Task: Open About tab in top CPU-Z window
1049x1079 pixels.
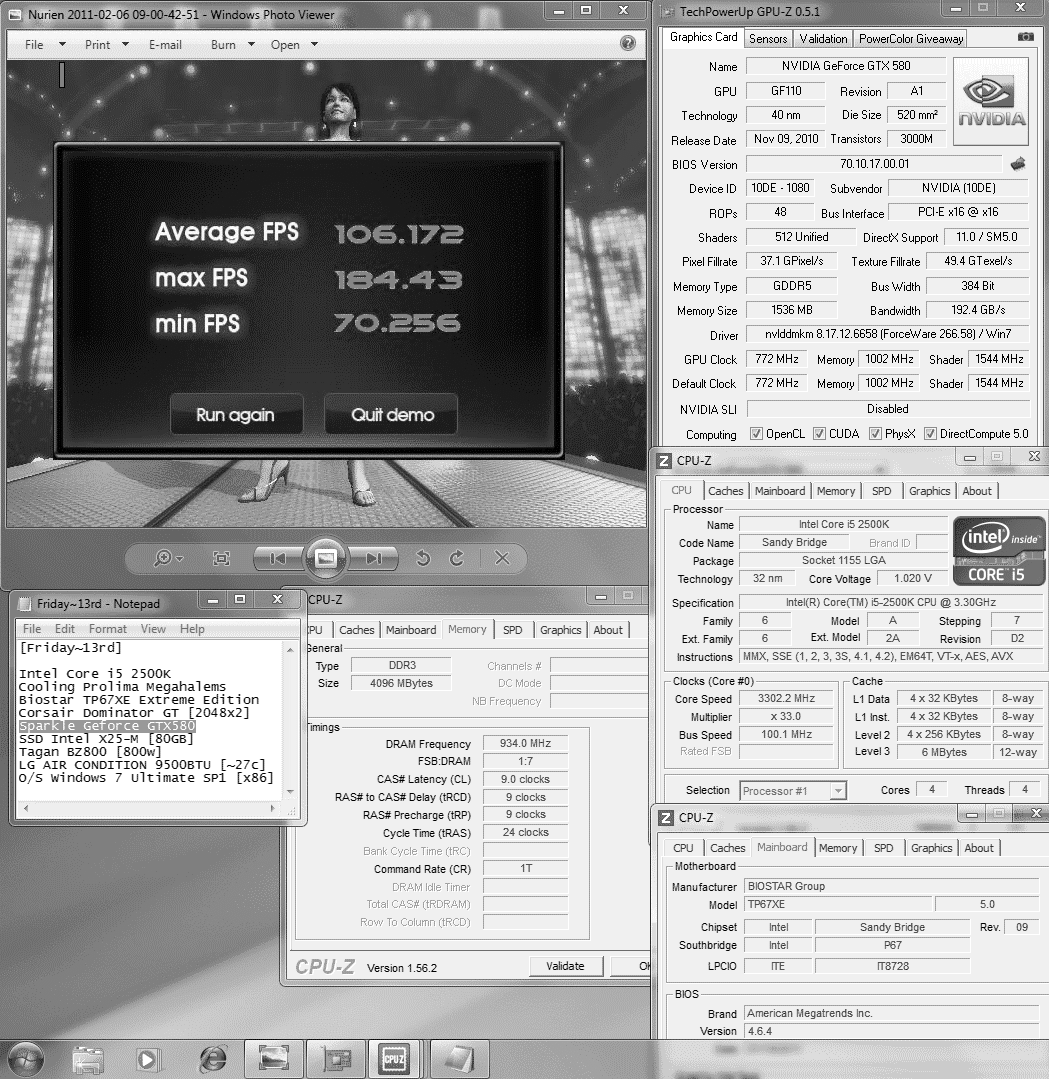Action: [977, 491]
